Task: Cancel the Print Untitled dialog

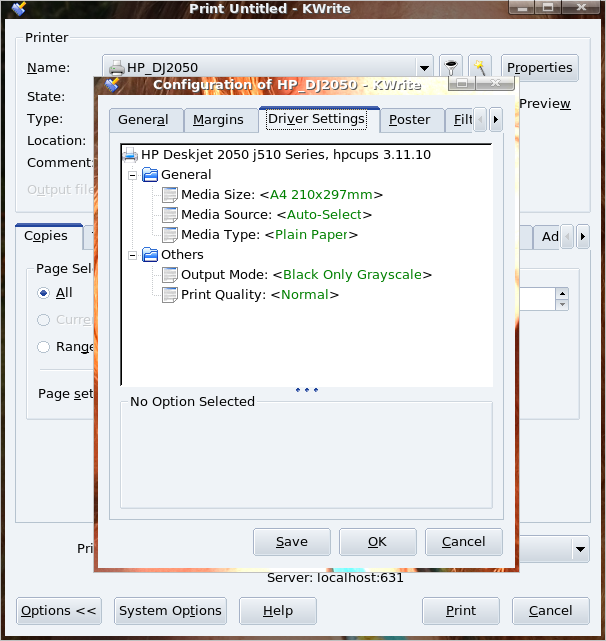Action: pyautogui.click(x=551, y=611)
